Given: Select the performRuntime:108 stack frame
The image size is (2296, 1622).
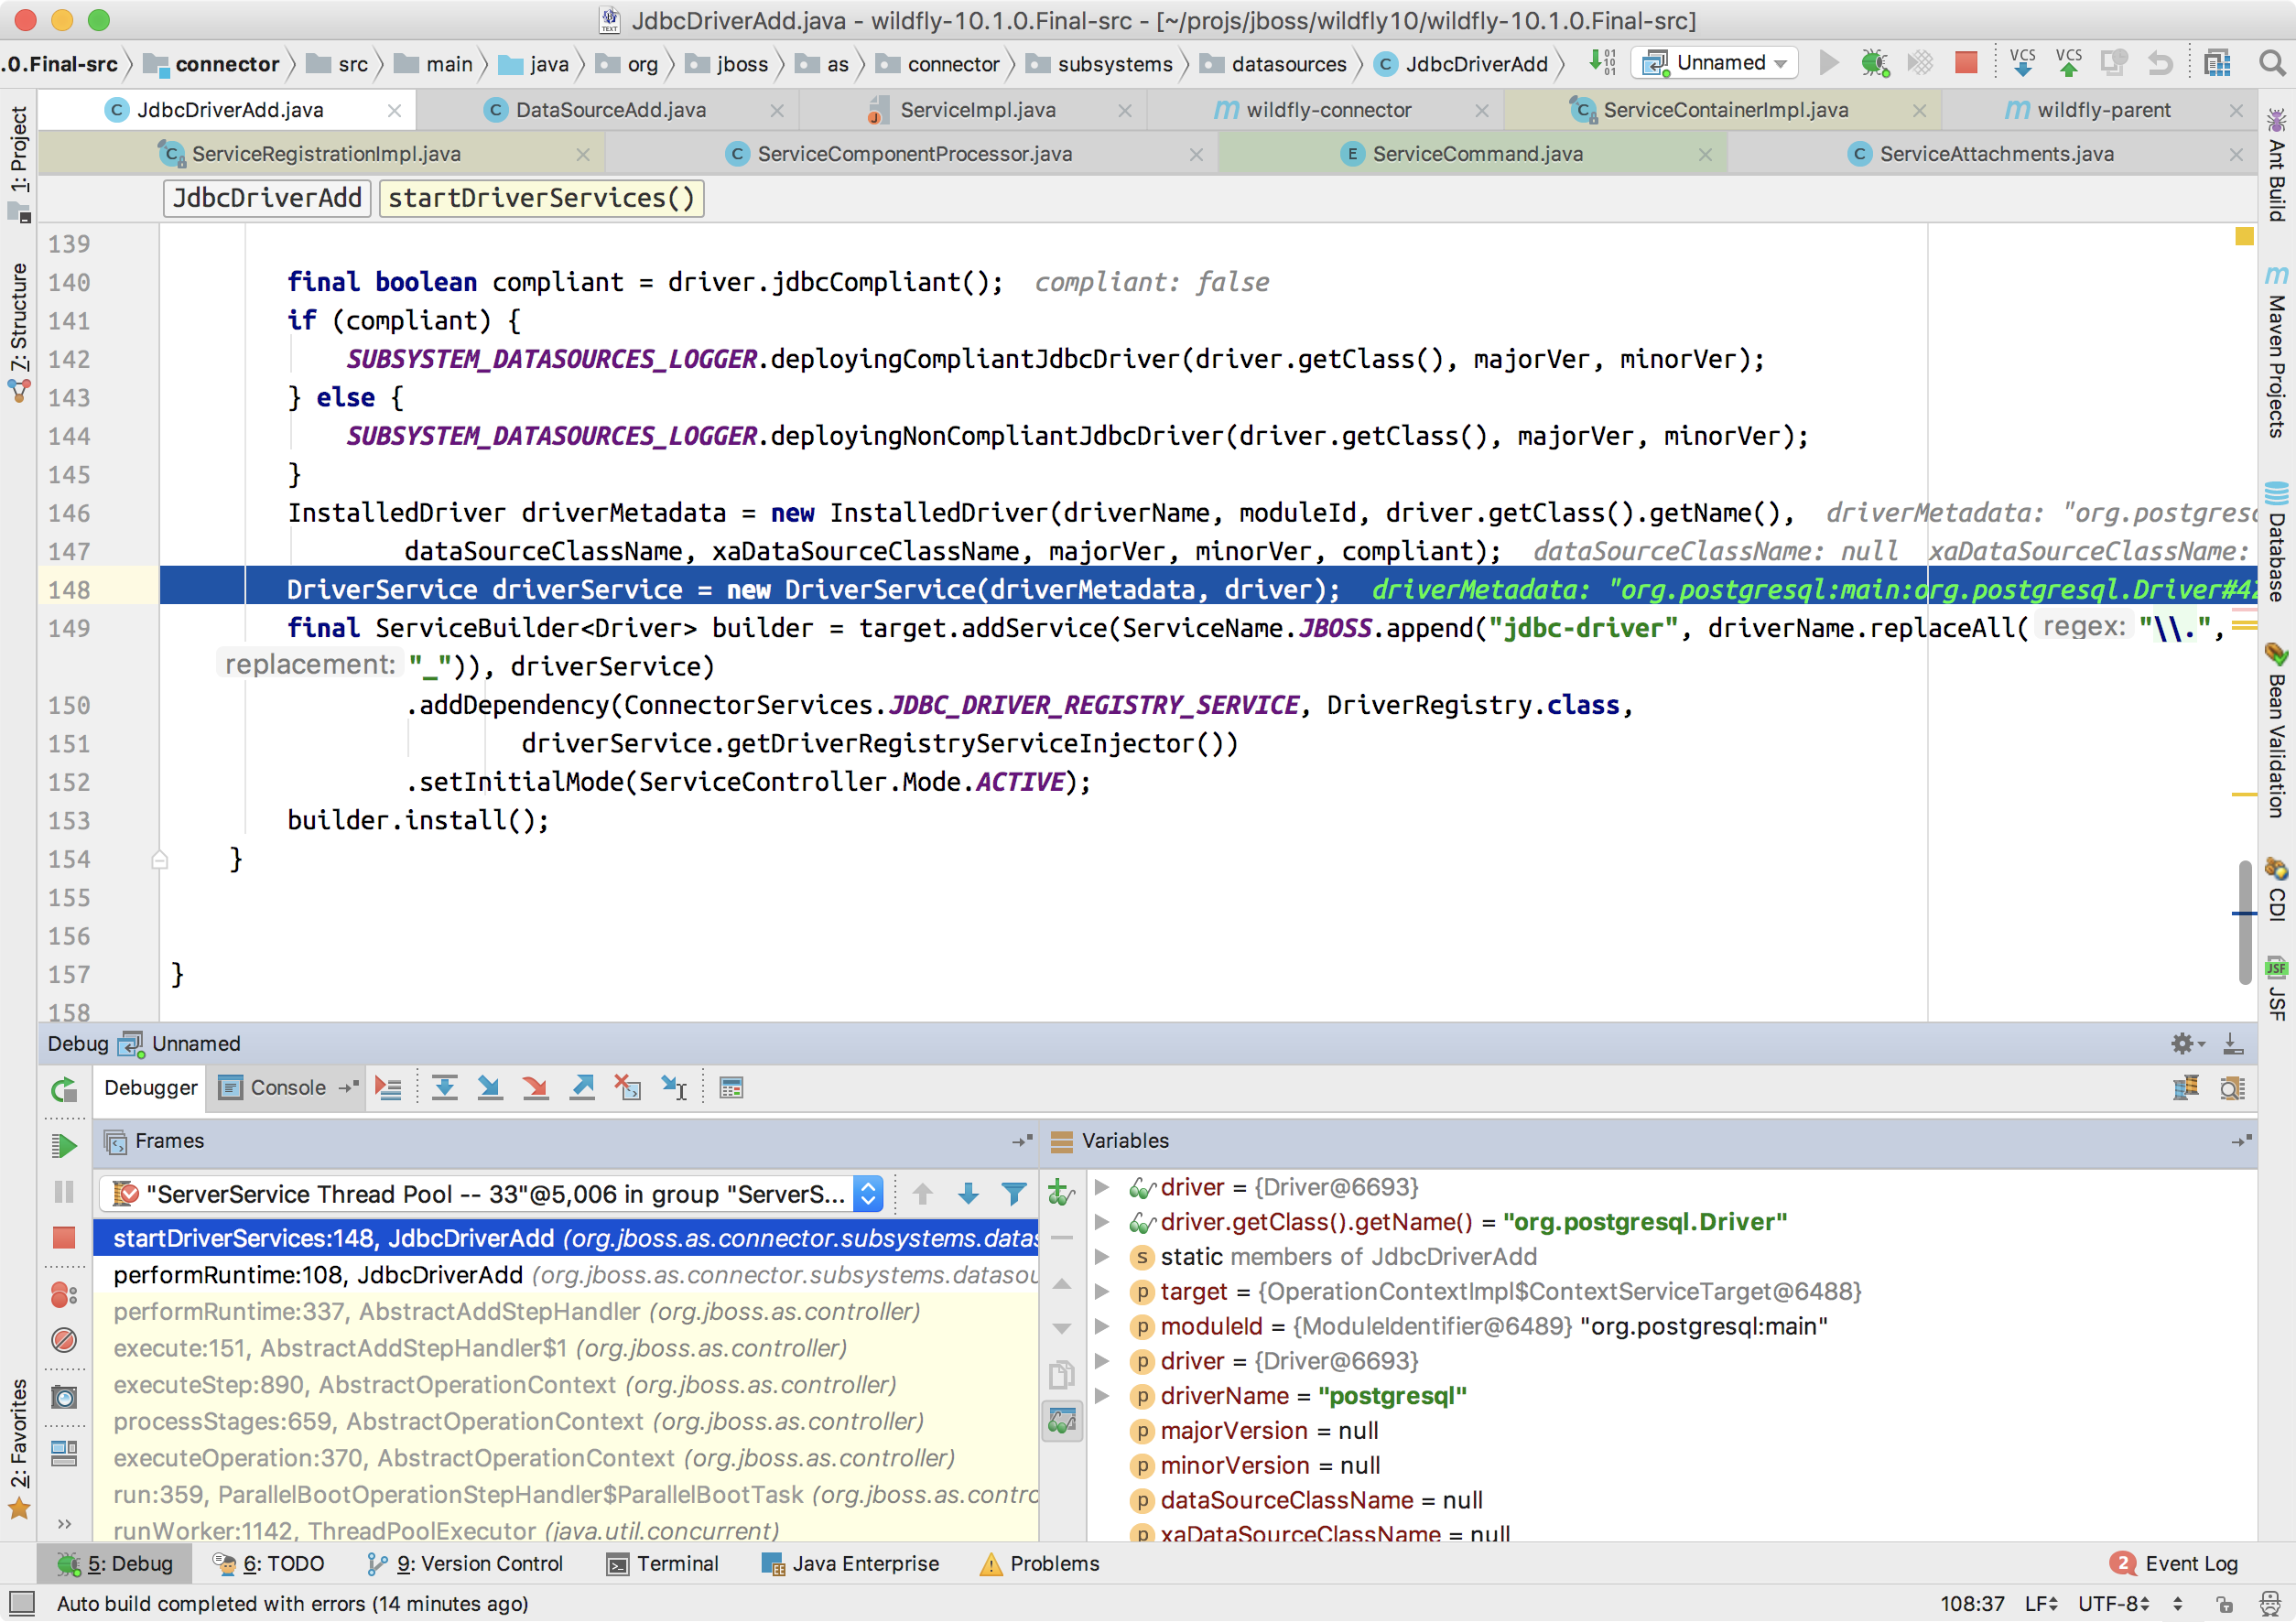Looking at the screenshot, I should click(318, 1275).
